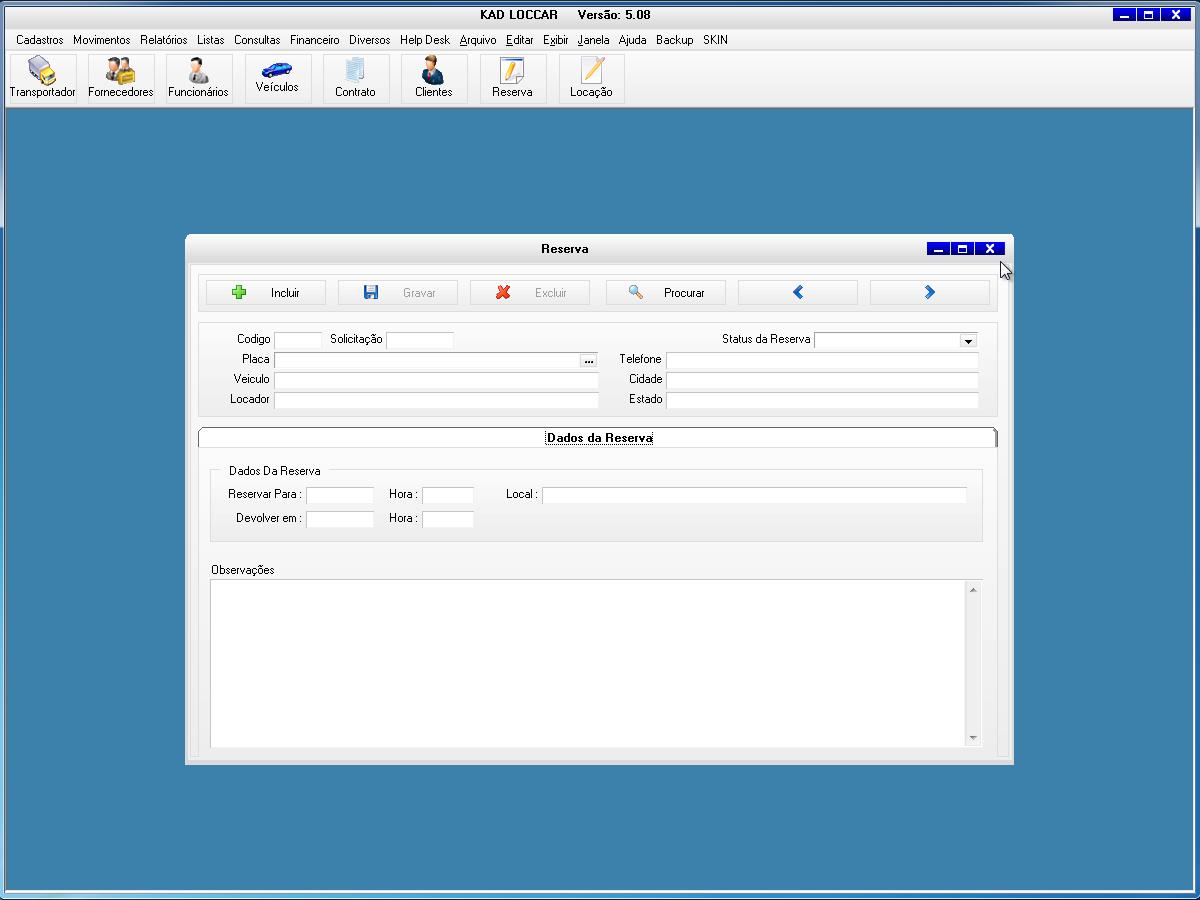Focus the Reservar Para date field
This screenshot has height=900, width=1200.
(340, 495)
